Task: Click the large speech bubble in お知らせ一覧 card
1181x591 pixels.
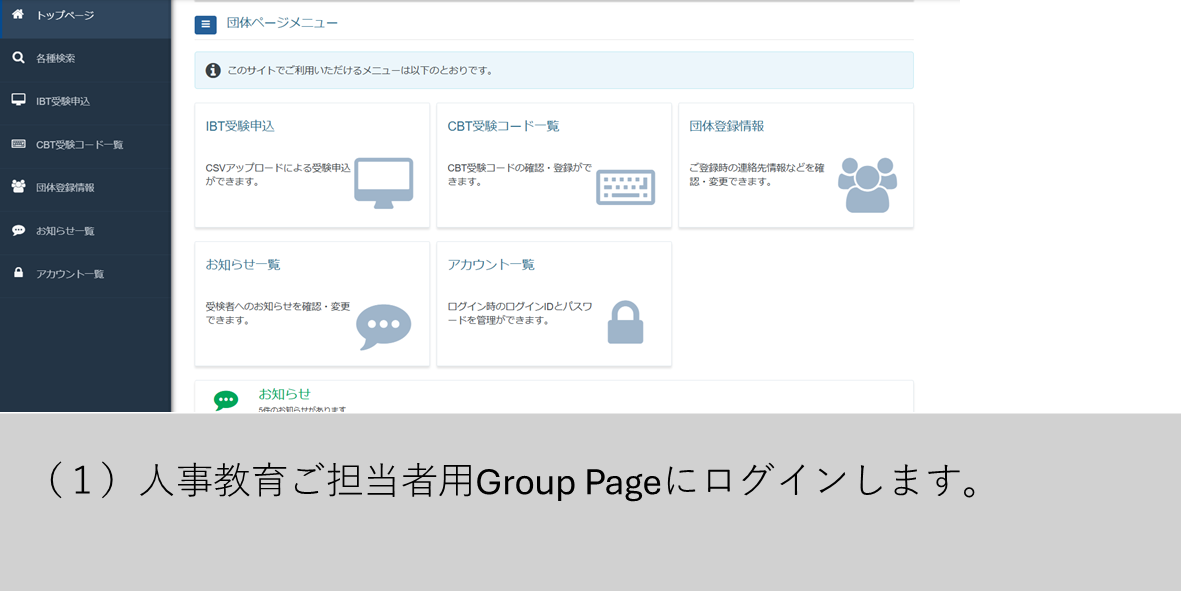Action: coord(383,327)
